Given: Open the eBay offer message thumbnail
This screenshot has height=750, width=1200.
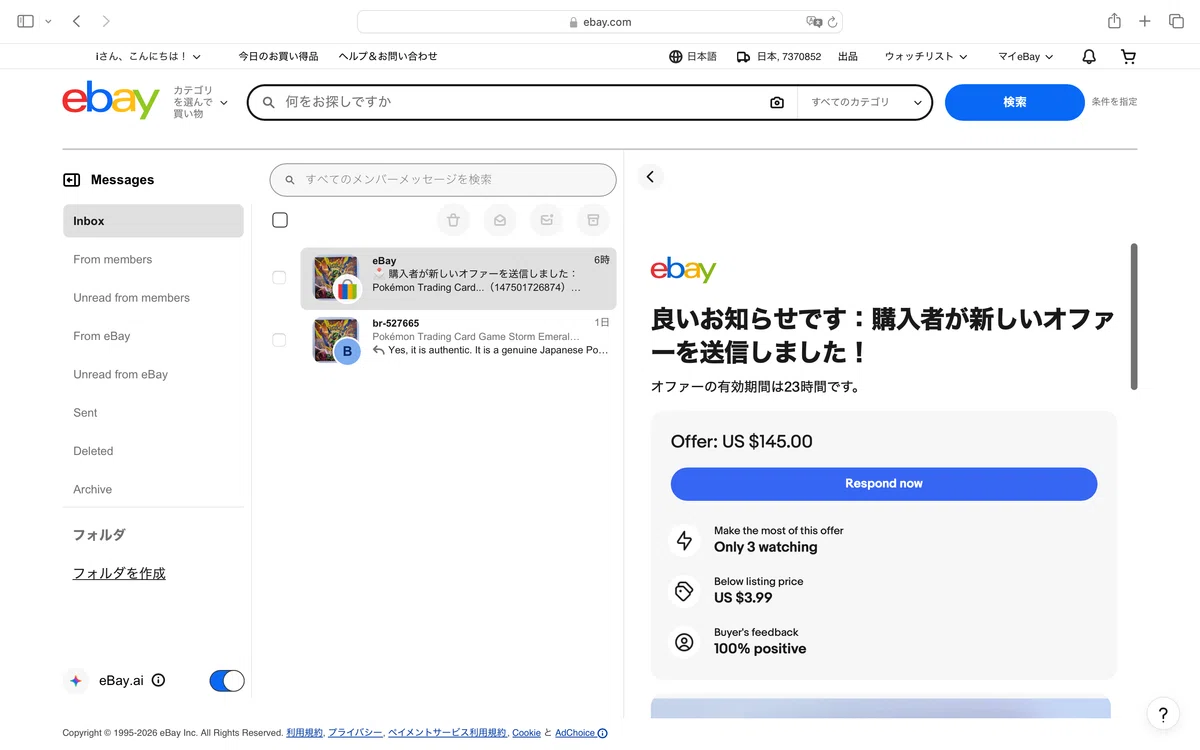Looking at the screenshot, I should 336,278.
